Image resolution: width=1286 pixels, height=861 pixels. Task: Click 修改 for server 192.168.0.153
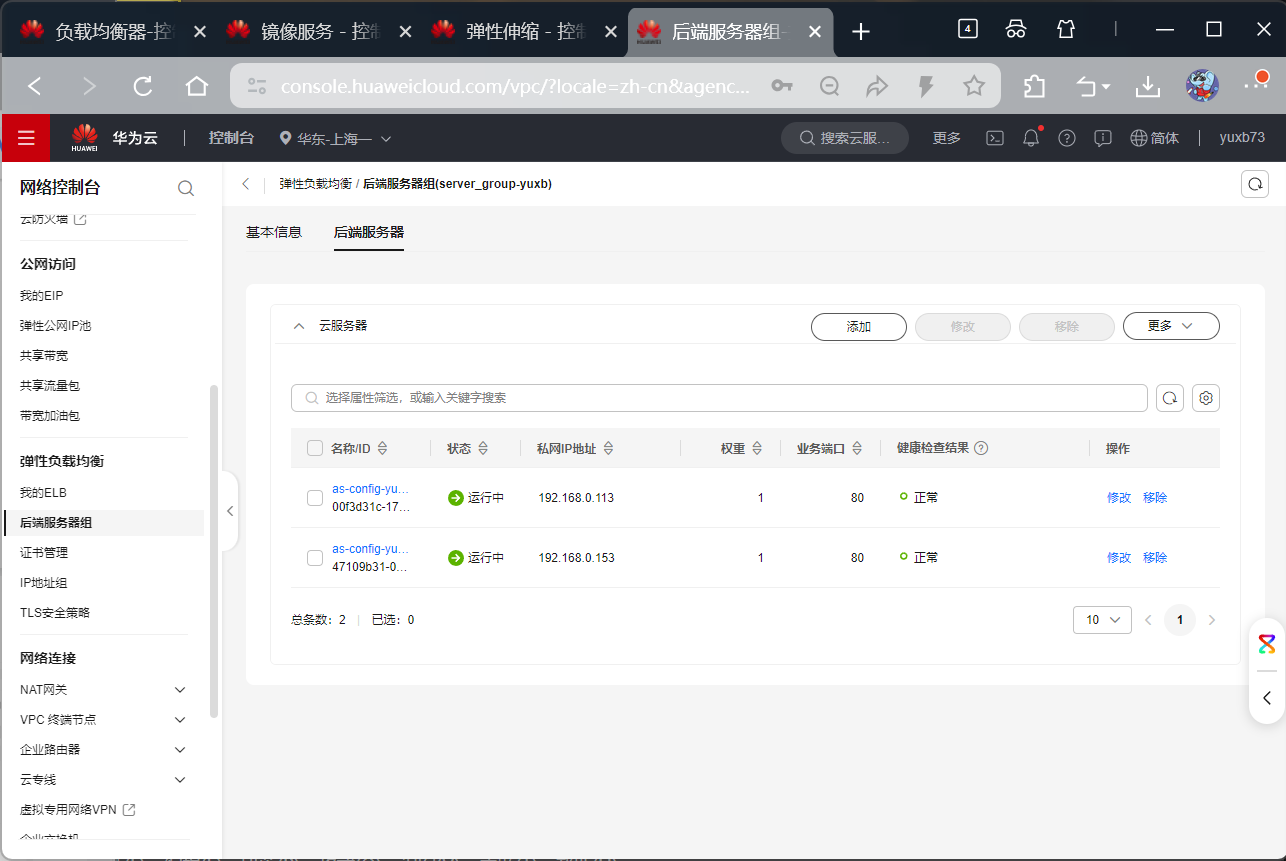1119,557
